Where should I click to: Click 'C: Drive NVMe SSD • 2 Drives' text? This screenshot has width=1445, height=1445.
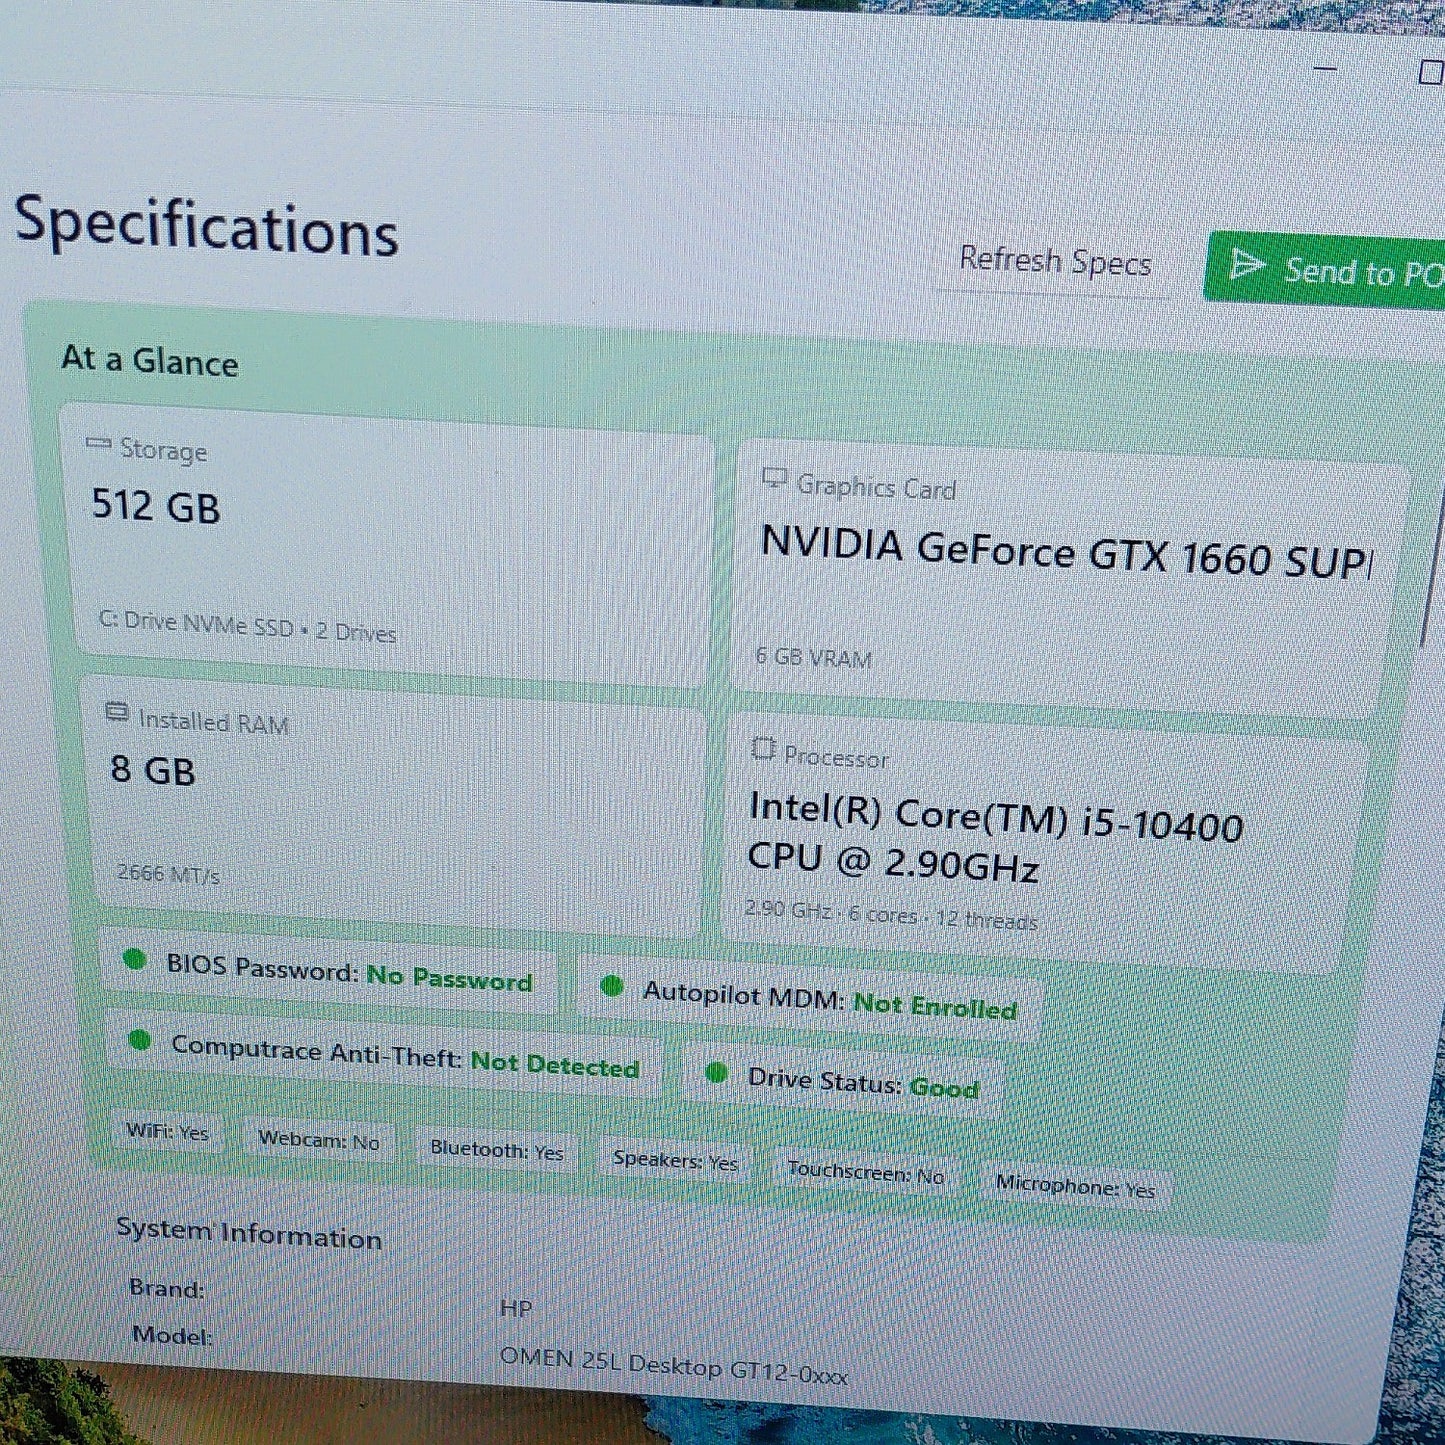point(247,626)
